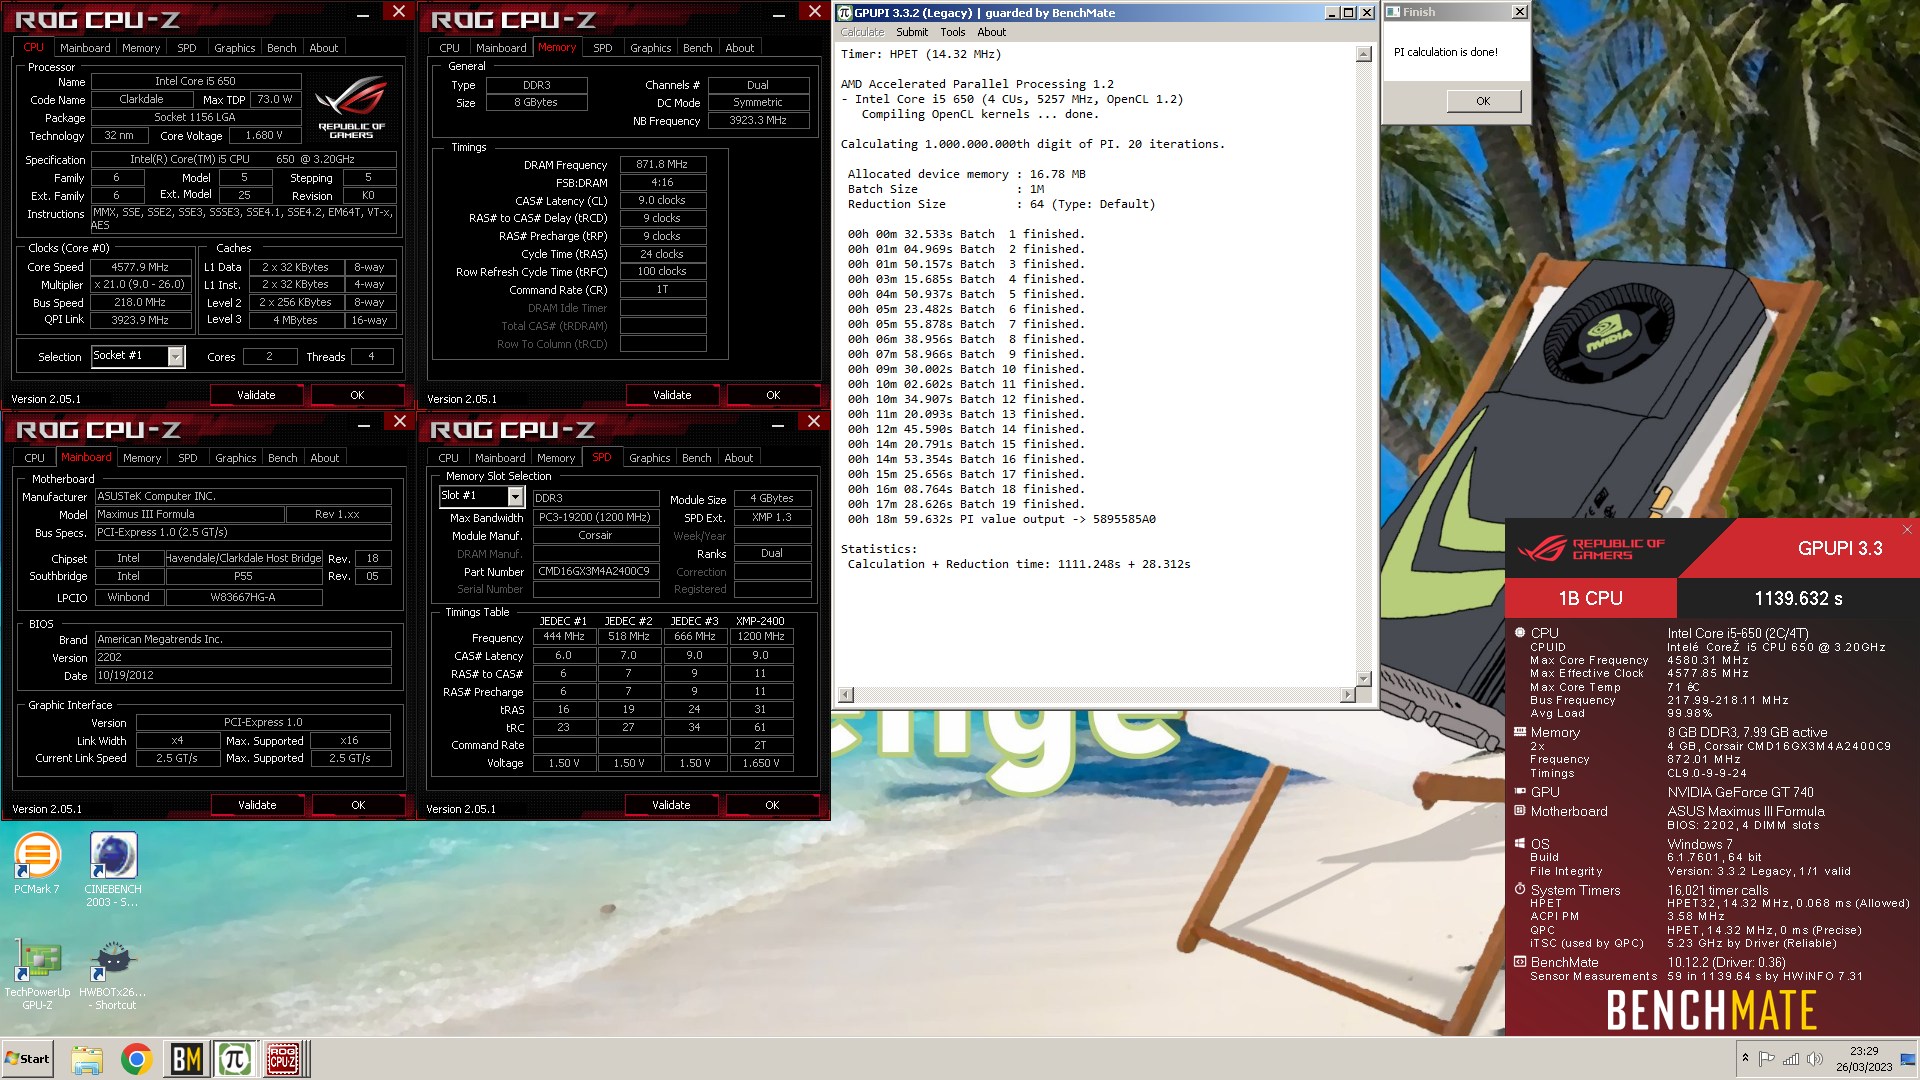This screenshot has width=1920, height=1080.
Task: Click Validate in Memory CPU-Z window
Action: coord(672,395)
